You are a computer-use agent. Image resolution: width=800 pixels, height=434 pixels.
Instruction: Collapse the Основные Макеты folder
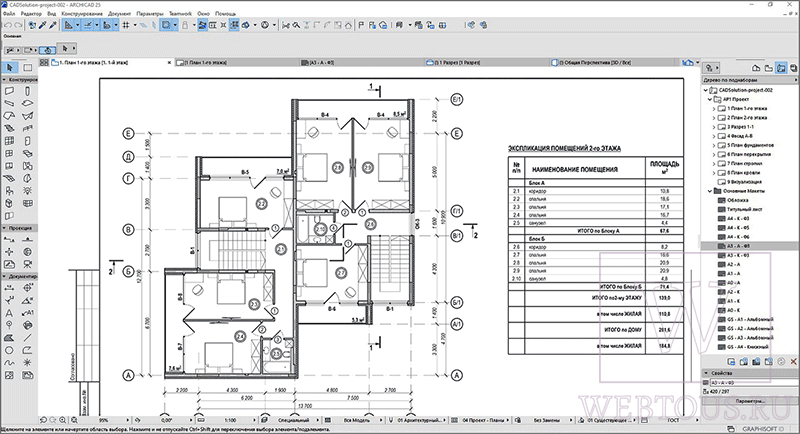pyautogui.click(x=710, y=191)
